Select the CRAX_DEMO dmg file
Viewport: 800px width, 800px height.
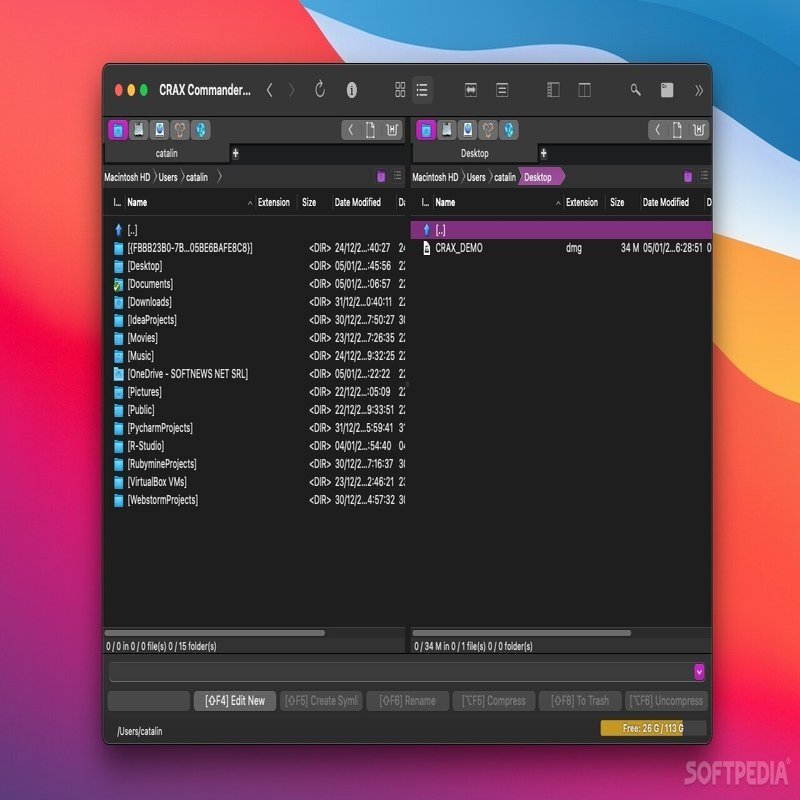[561, 248]
